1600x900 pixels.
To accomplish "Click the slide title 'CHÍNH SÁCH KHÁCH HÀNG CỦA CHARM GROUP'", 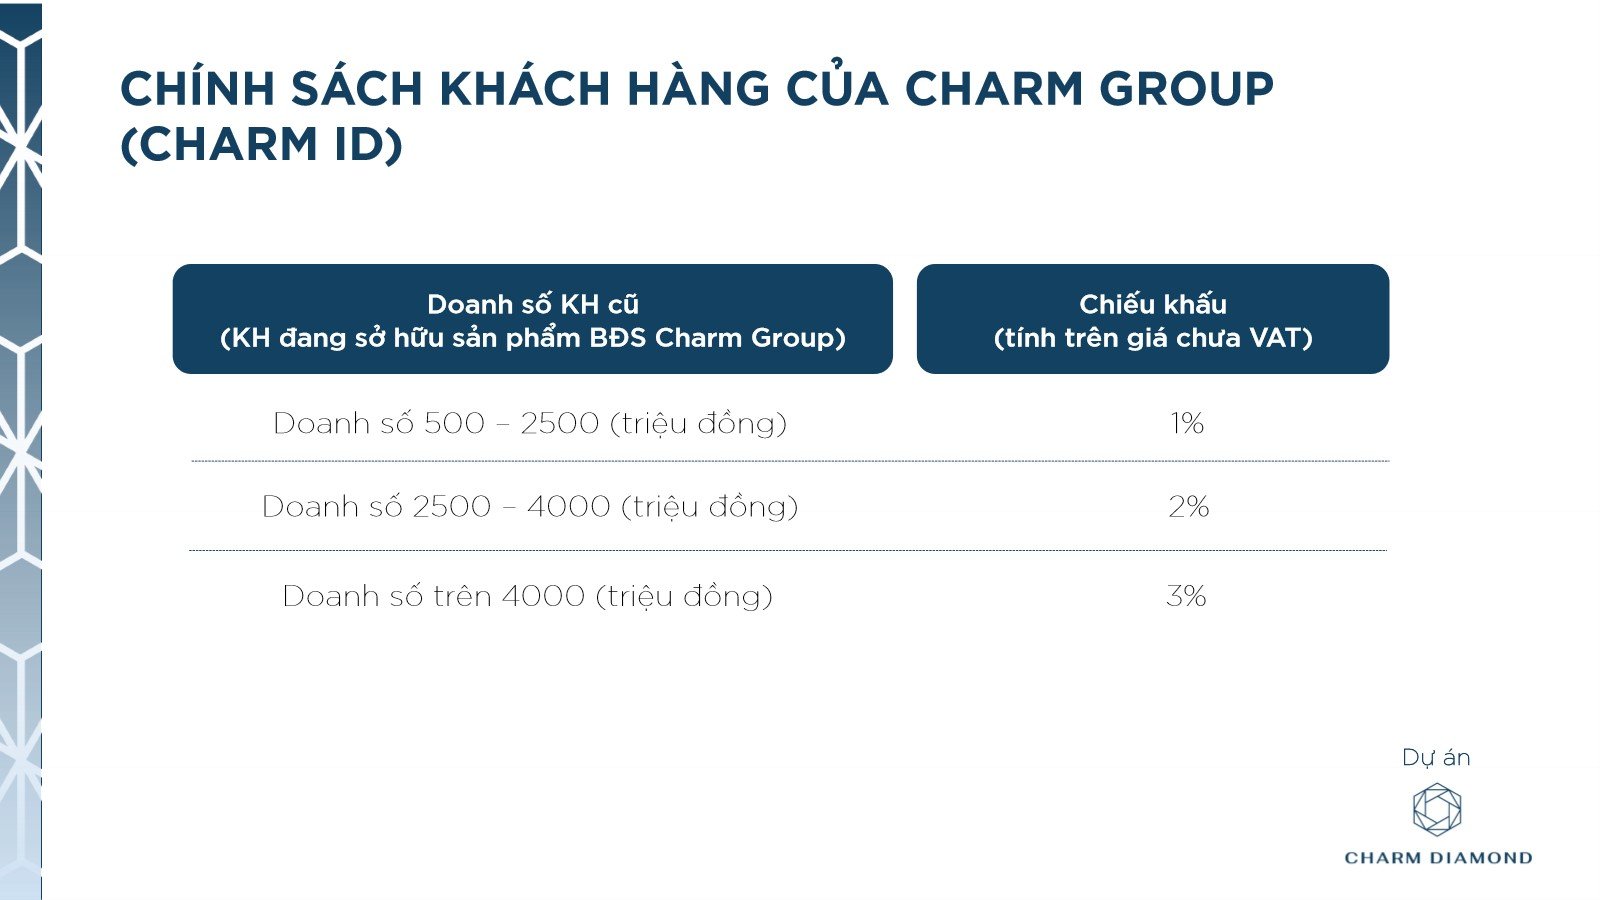I will pos(696,89).
